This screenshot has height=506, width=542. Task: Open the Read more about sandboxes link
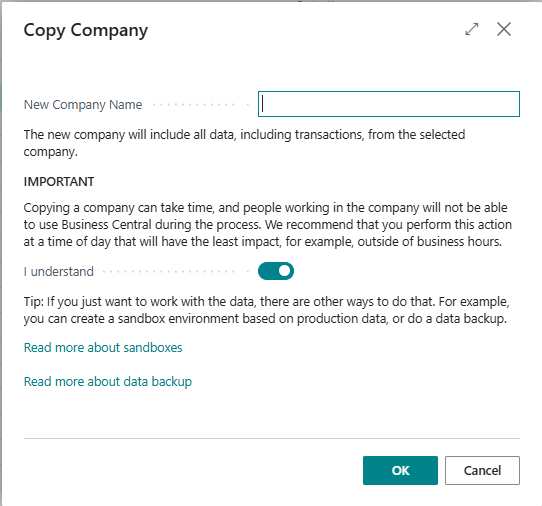coord(103,347)
